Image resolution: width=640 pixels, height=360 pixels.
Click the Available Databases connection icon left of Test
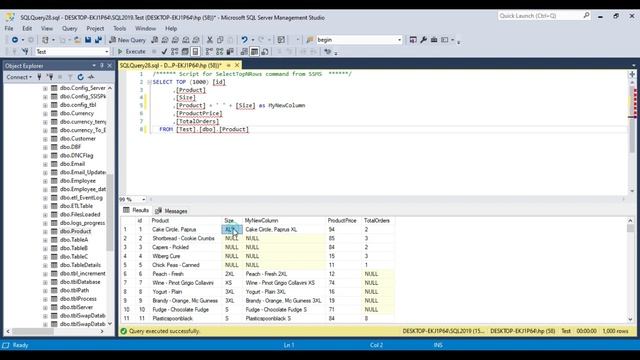click(25, 51)
